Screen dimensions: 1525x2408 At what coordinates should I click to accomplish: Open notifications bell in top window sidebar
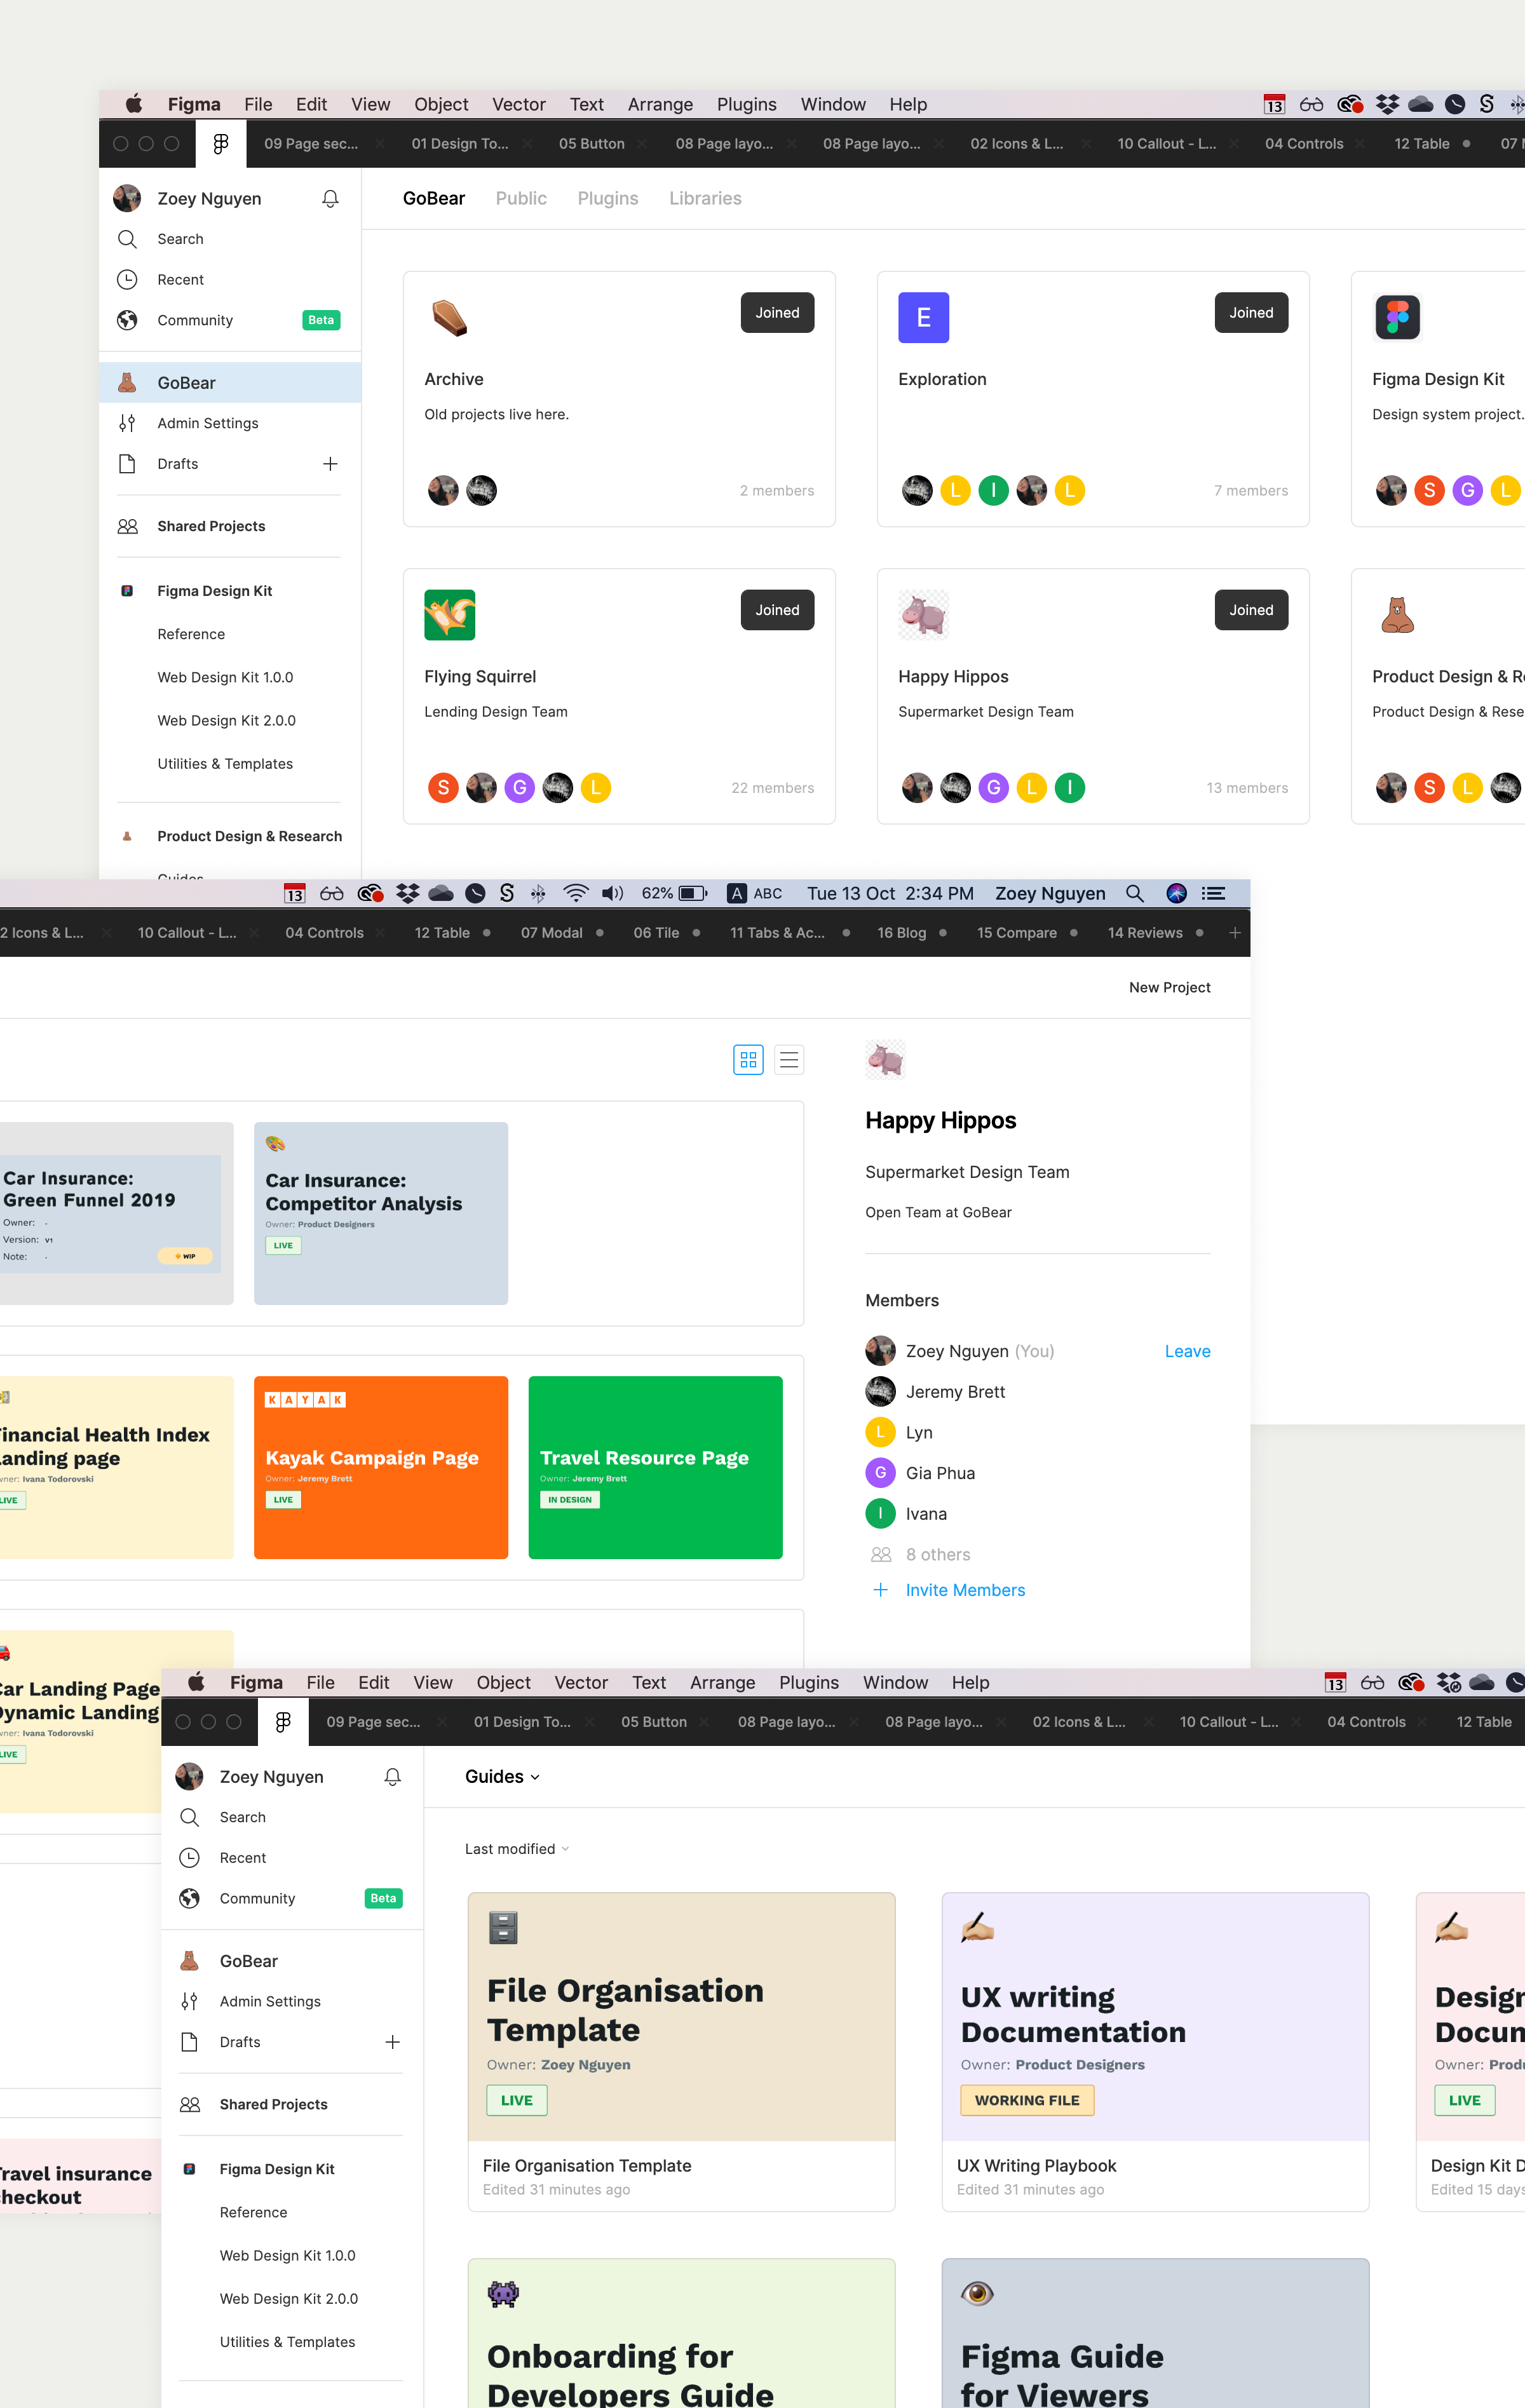tap(330, 198)
